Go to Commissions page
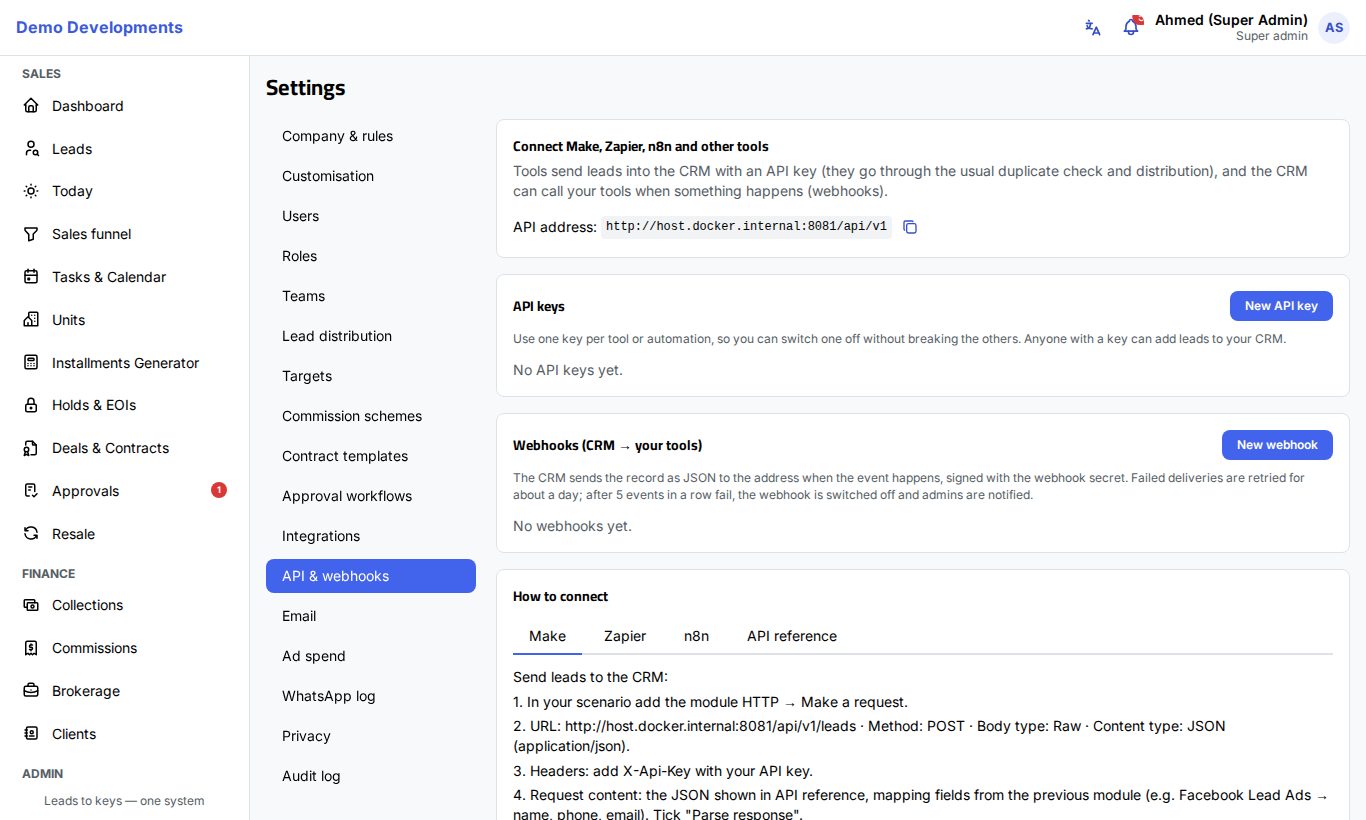The width and height of the screenshot is (1366, 820). tap(124, 648)
